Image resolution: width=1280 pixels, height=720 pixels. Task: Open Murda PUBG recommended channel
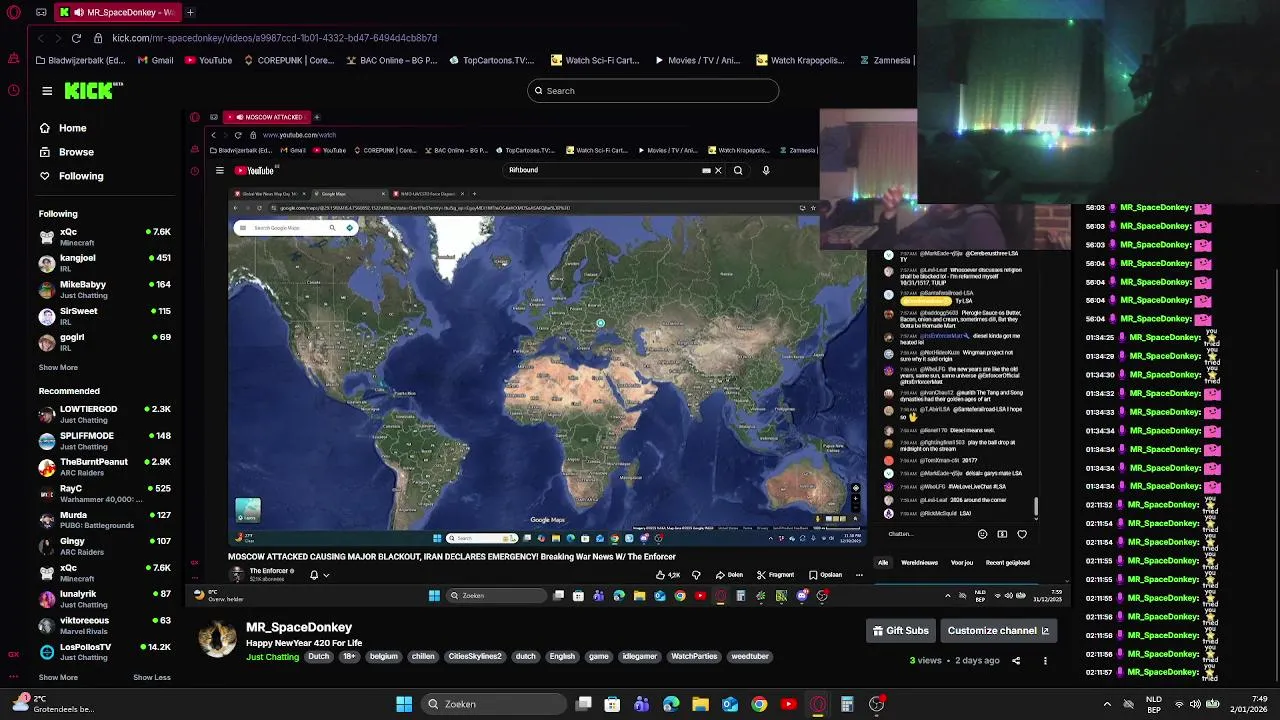tap(105, 520)
